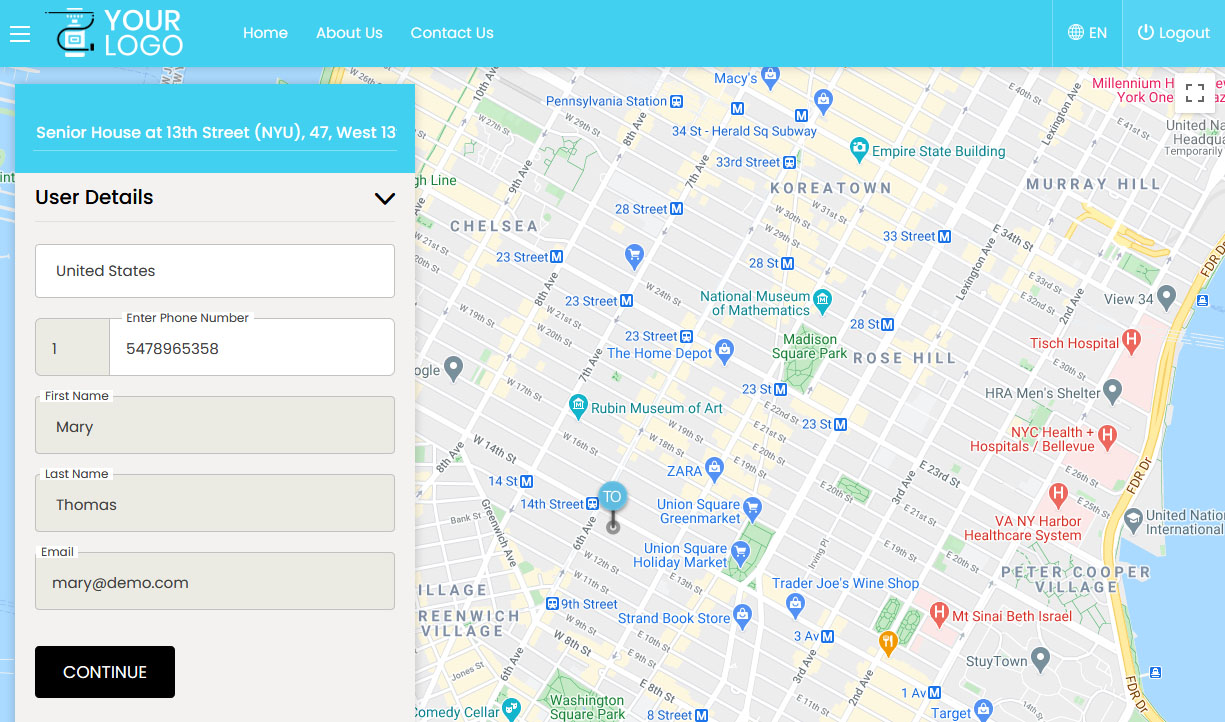
Task: Click the 33 Street subway icon
Action: (x=944, y=236)
